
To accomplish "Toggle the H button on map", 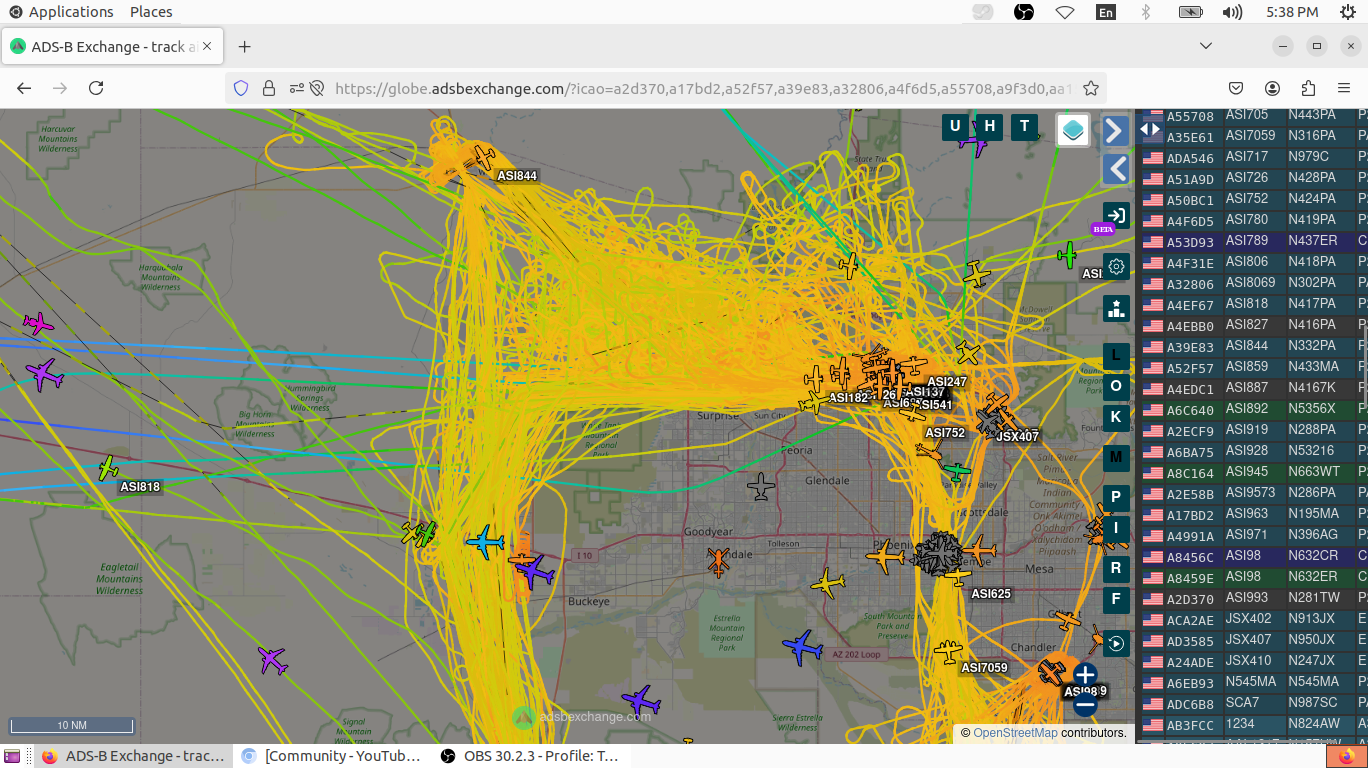I will click(990, 126).
